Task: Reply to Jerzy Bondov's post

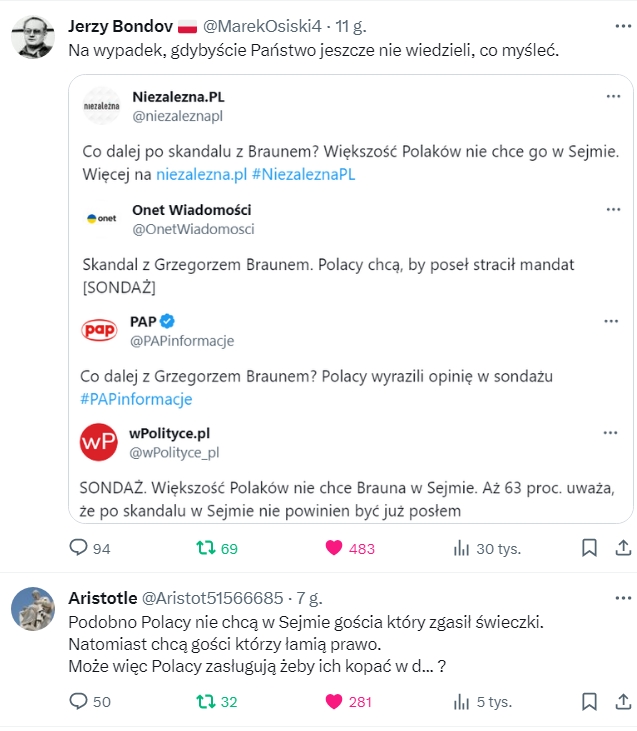Action: click(x=79, y=548)
